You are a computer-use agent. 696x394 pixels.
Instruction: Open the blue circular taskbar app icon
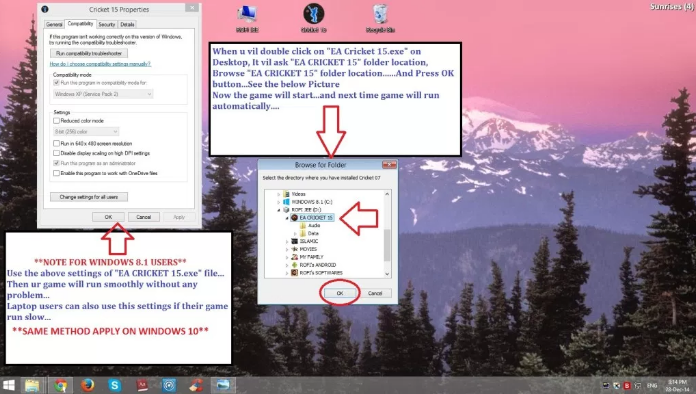[169, 385]
